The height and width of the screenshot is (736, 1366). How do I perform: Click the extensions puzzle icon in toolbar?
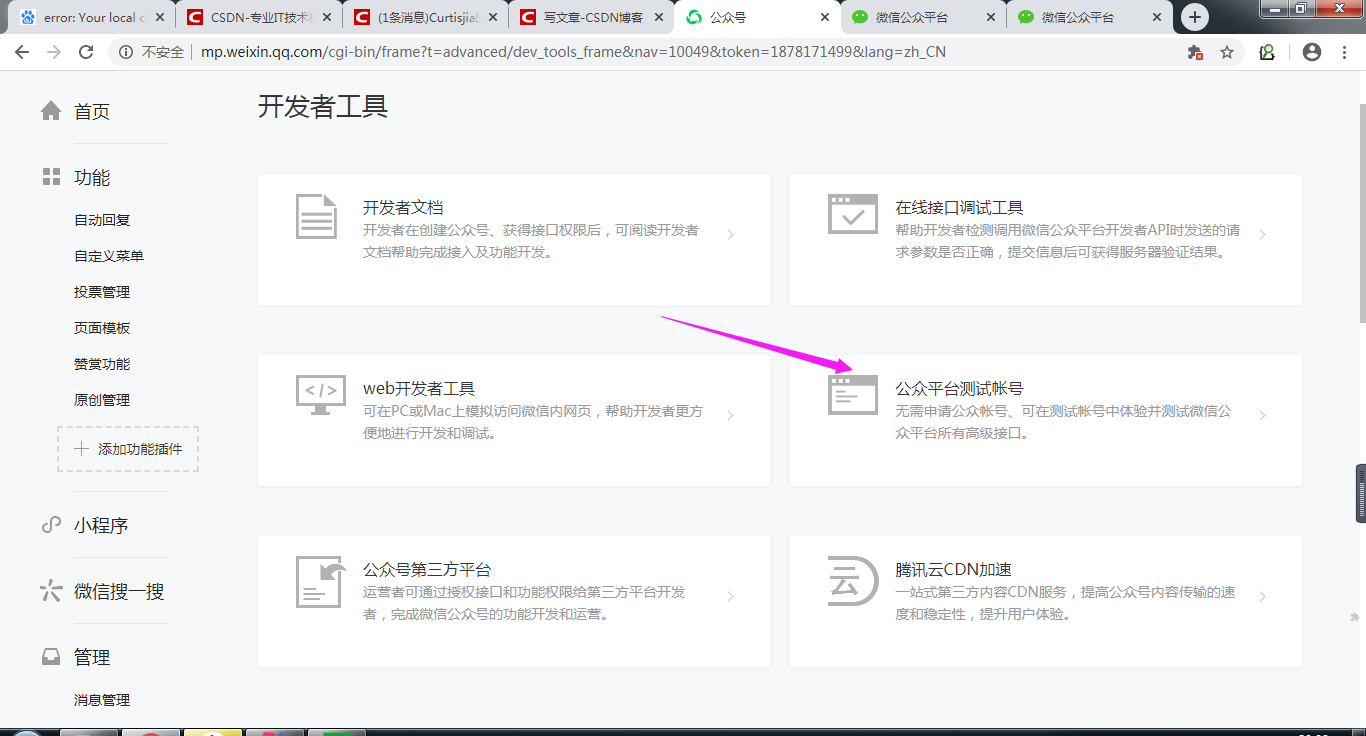pos(1194,52)
